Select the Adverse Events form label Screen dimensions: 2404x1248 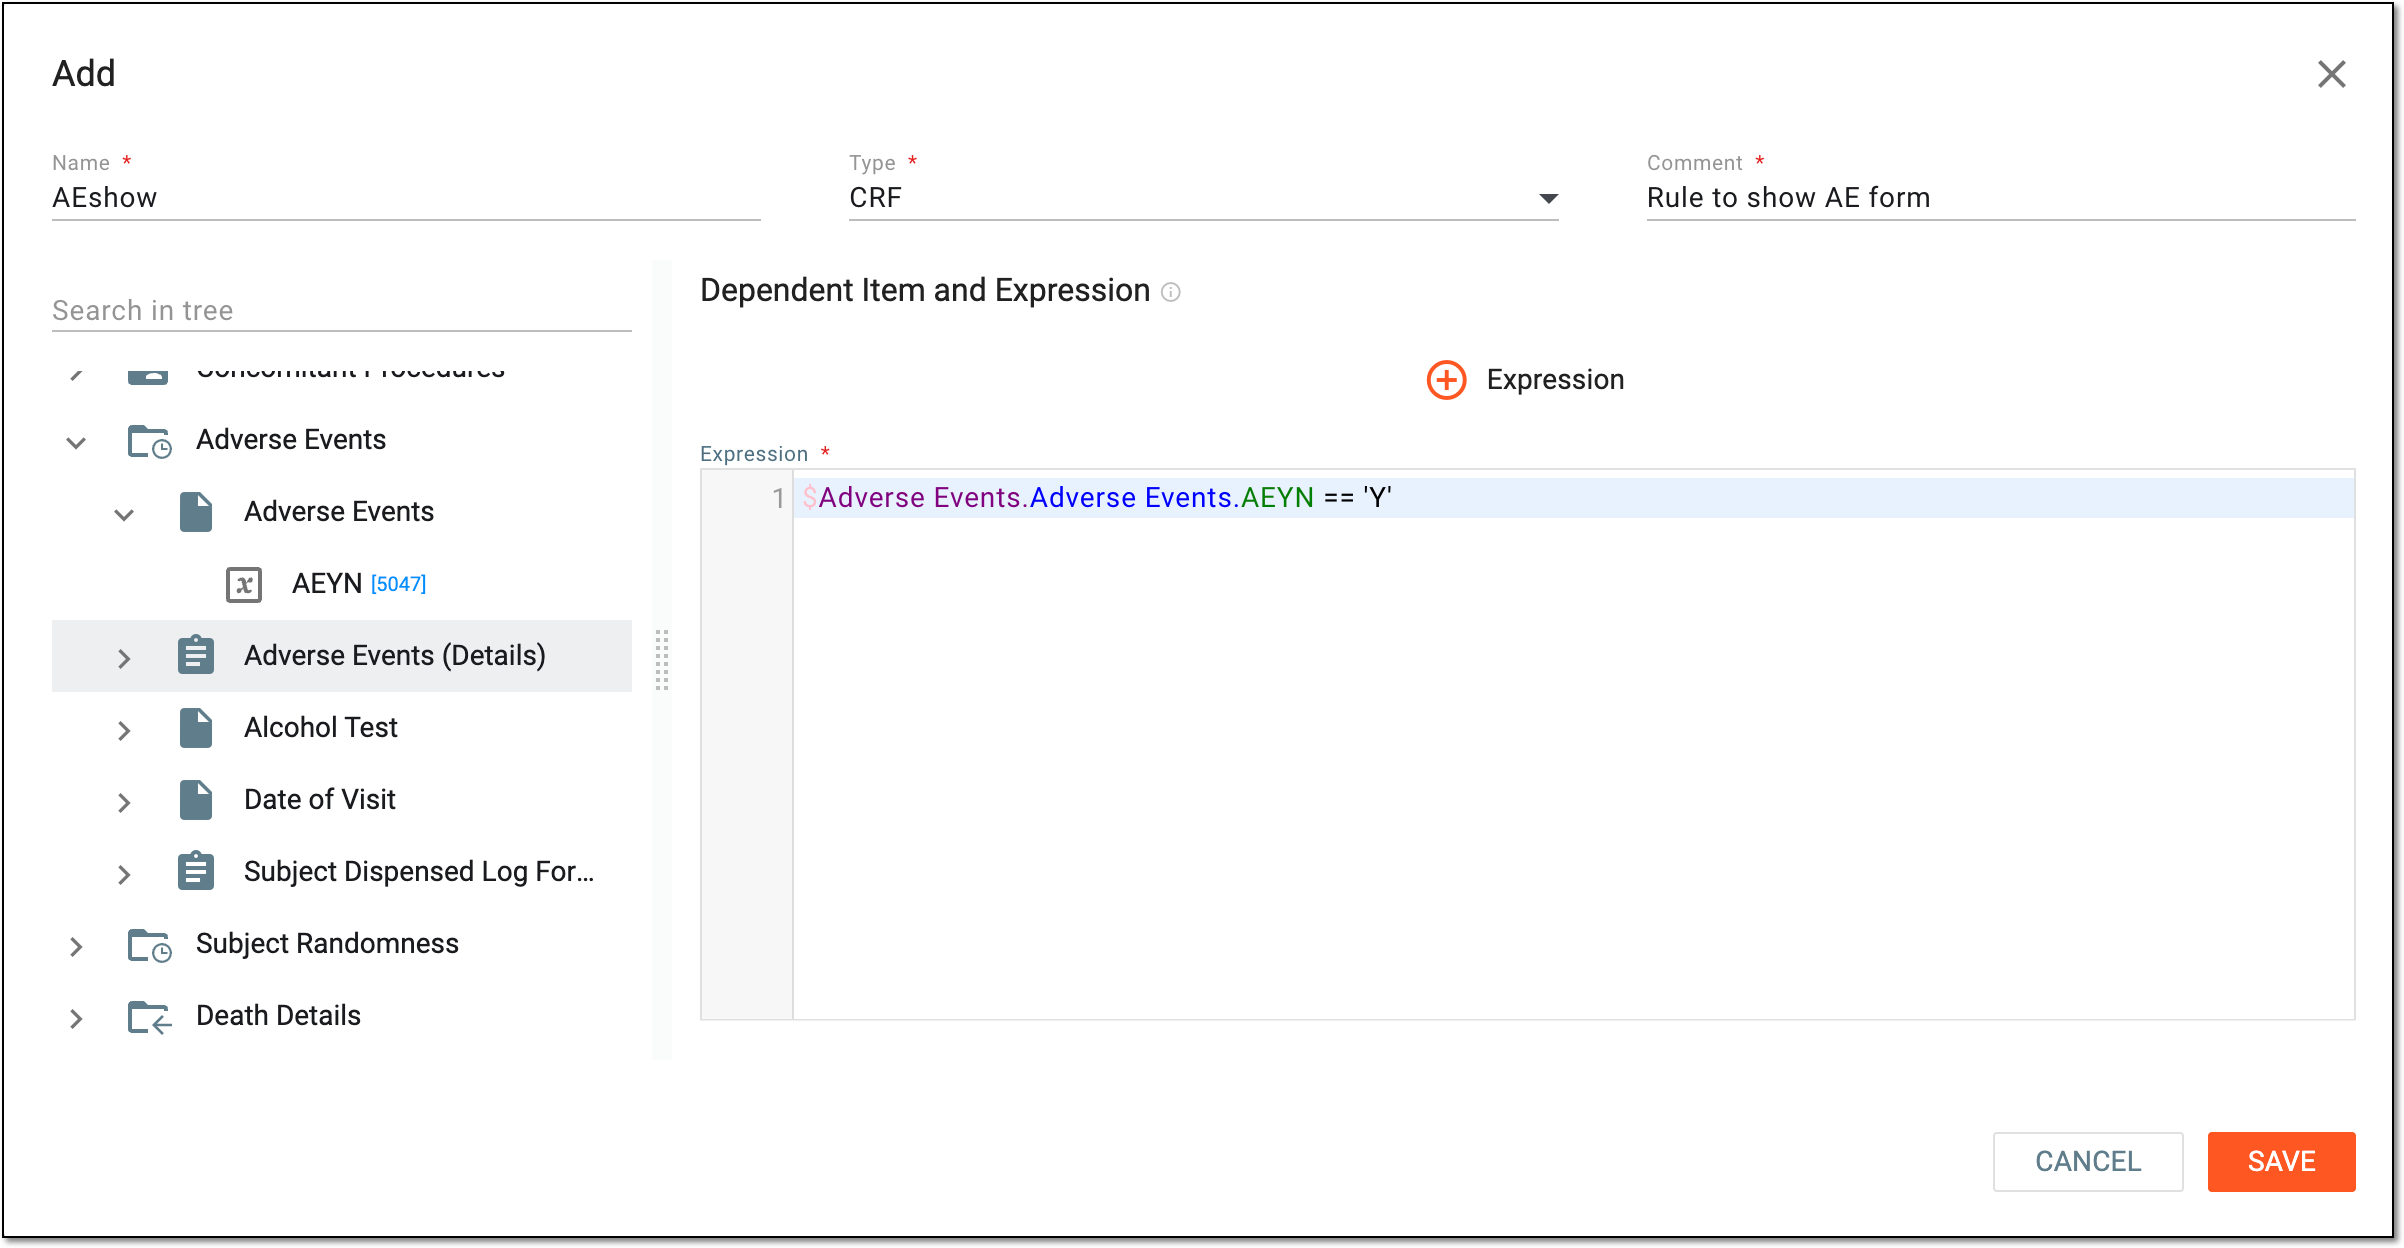339,511
